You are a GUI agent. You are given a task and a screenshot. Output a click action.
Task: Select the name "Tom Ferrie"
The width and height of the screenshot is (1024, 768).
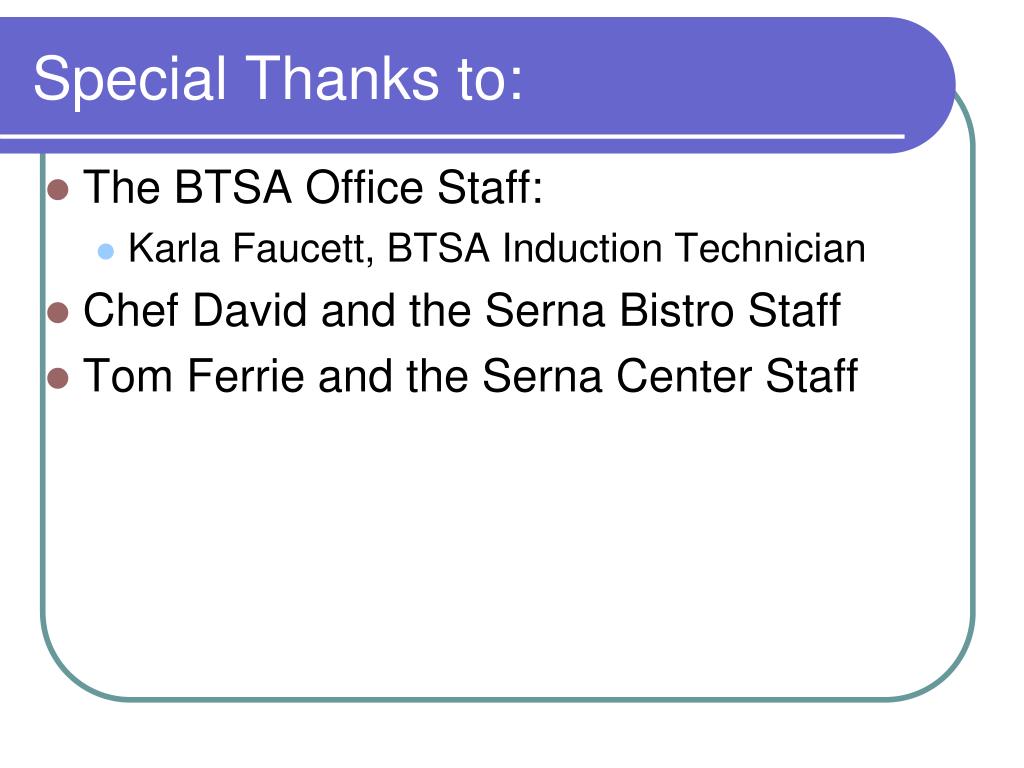click(x=194, y=376)
